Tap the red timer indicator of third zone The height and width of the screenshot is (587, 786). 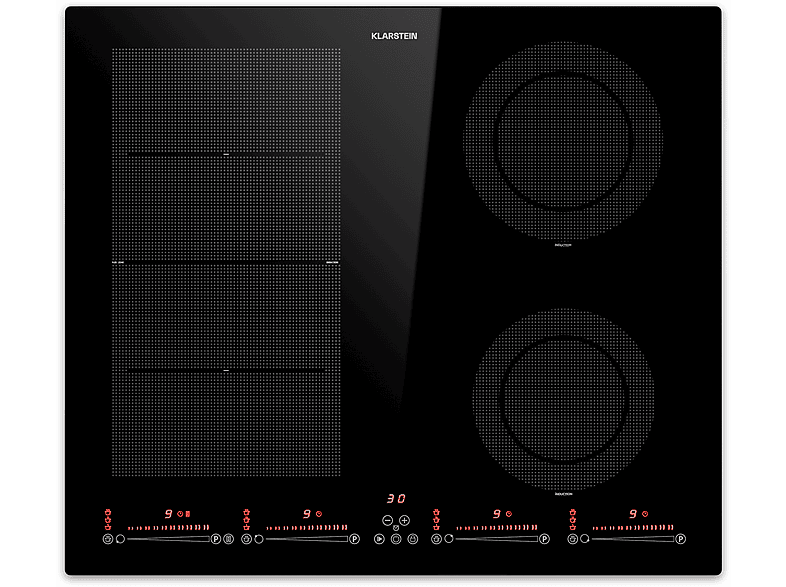click(509, 514)
